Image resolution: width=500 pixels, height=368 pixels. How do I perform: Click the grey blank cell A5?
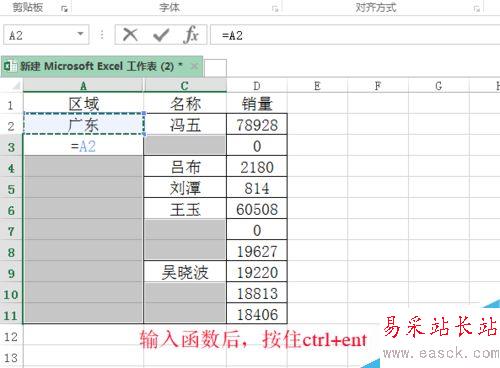pos(83,188)
